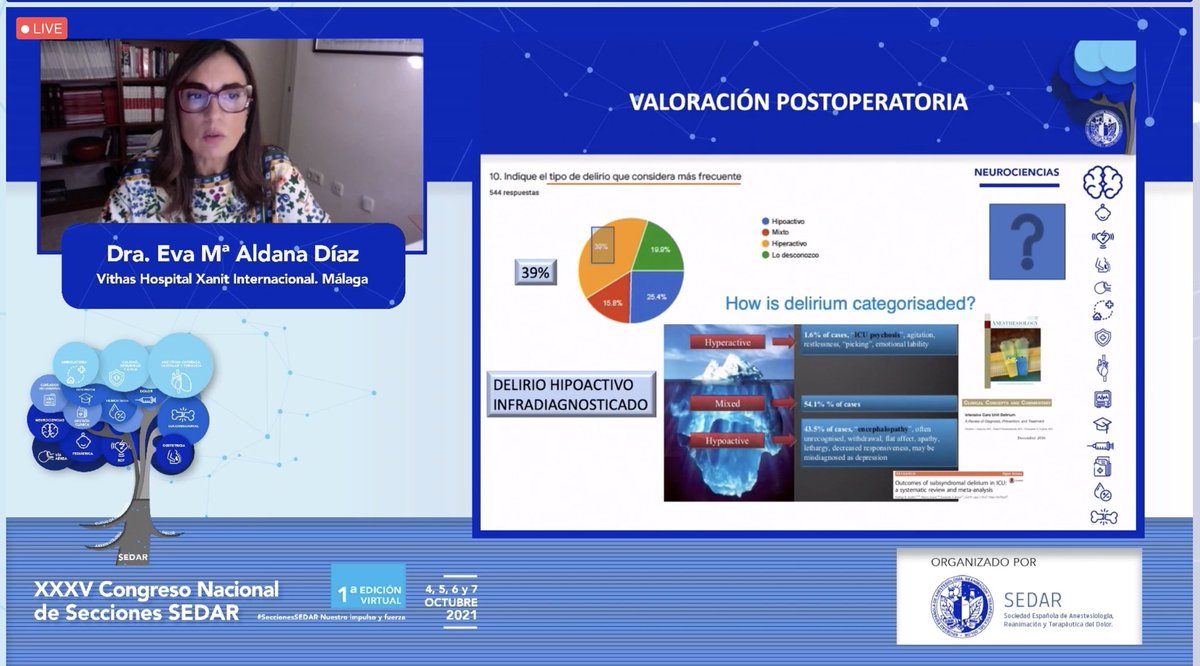Click the XXXV Congreso Nacional de Secciones SEDAR title
Image resolution: width=1200 pixels, height=666 pixels.
pyautogui.click(x=156, y=600)
